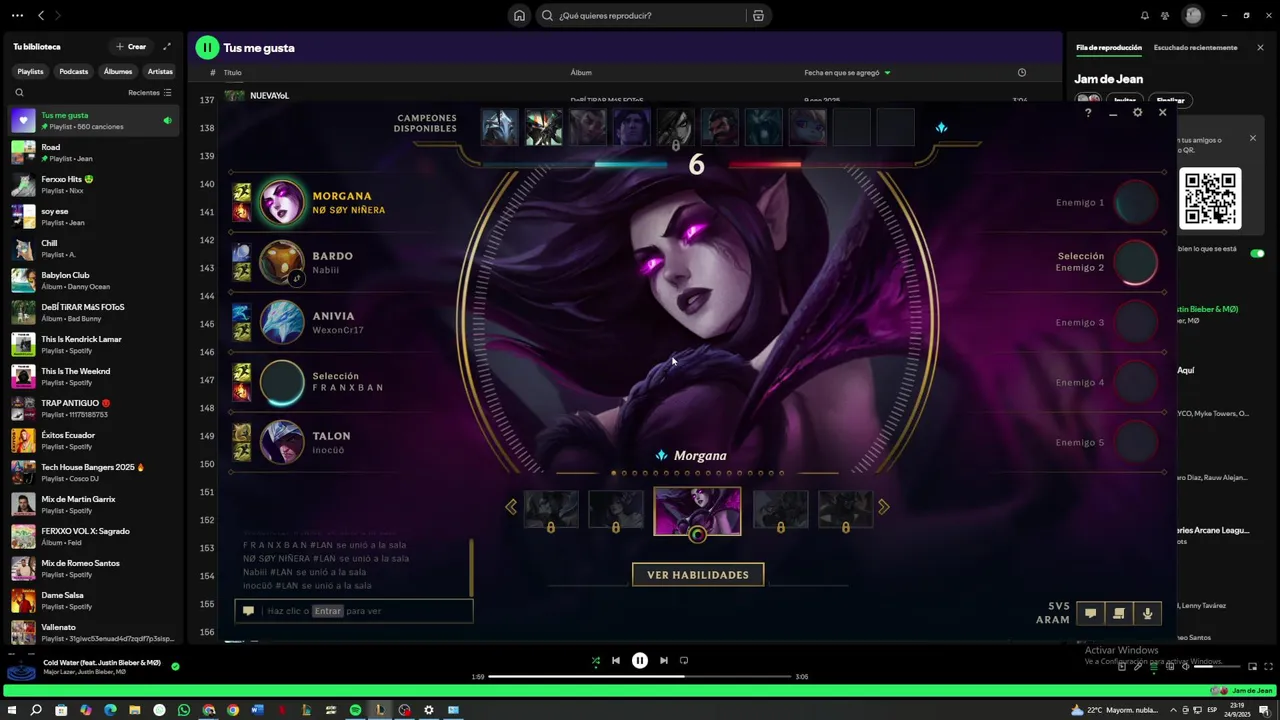Image resolution: width=1280 pixels, height=720 pixels.
Task: Toggle liked checkmark for Cold Water
Action: (175, 666)
